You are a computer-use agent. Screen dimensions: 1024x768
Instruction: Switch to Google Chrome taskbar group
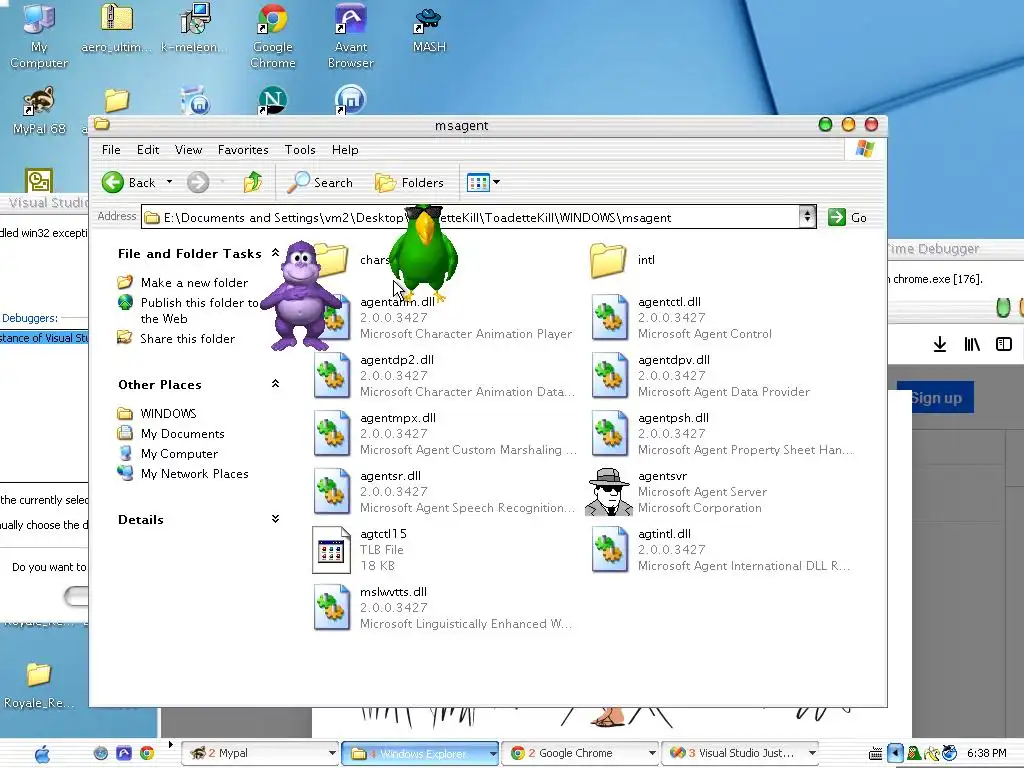pos(582,753)
